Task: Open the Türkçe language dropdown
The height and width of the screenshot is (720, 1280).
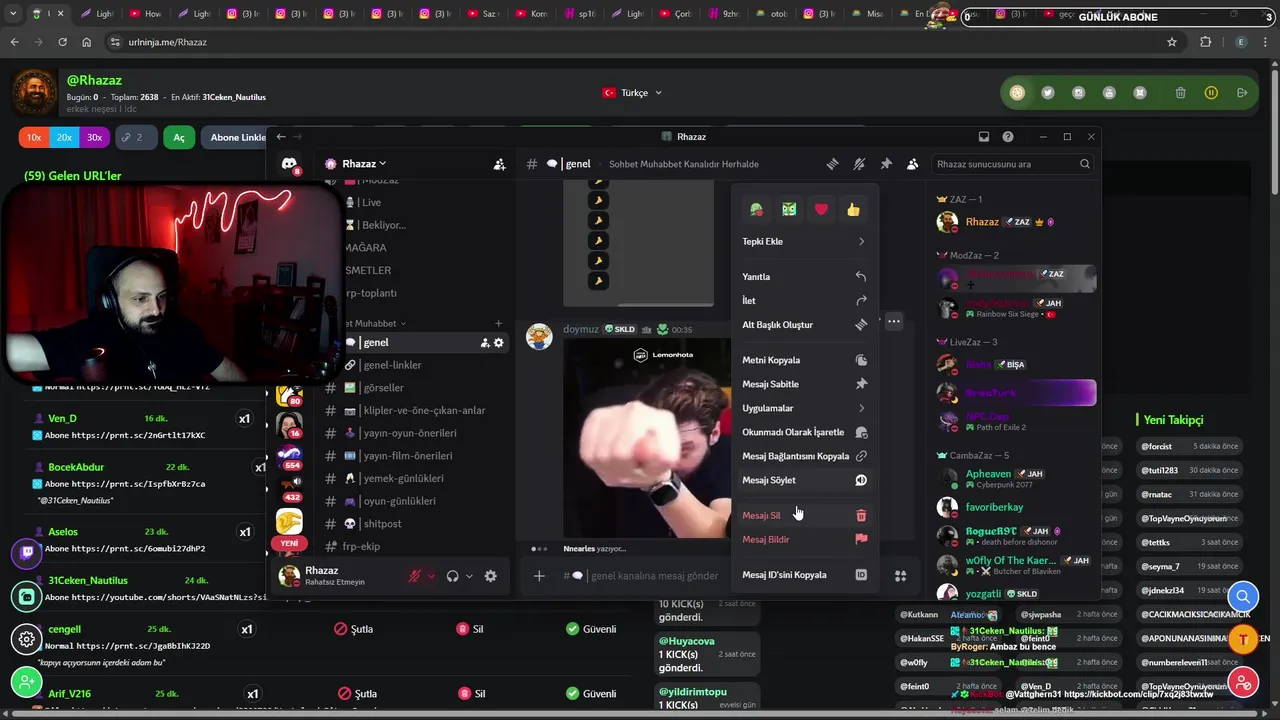Action: click(633, 93)
